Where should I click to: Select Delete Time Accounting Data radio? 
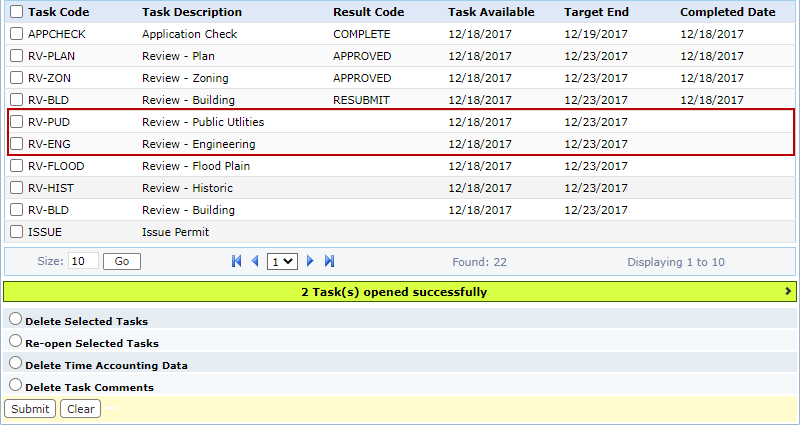pyautogui.click(x=15, y=364)
